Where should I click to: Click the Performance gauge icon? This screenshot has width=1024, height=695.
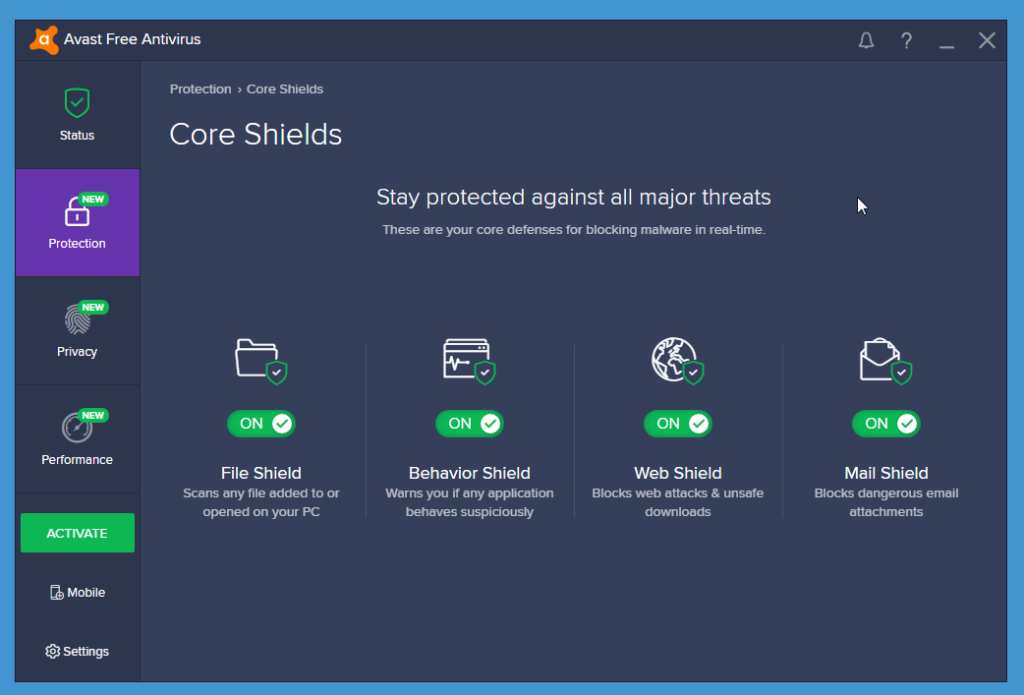(77, 428)
